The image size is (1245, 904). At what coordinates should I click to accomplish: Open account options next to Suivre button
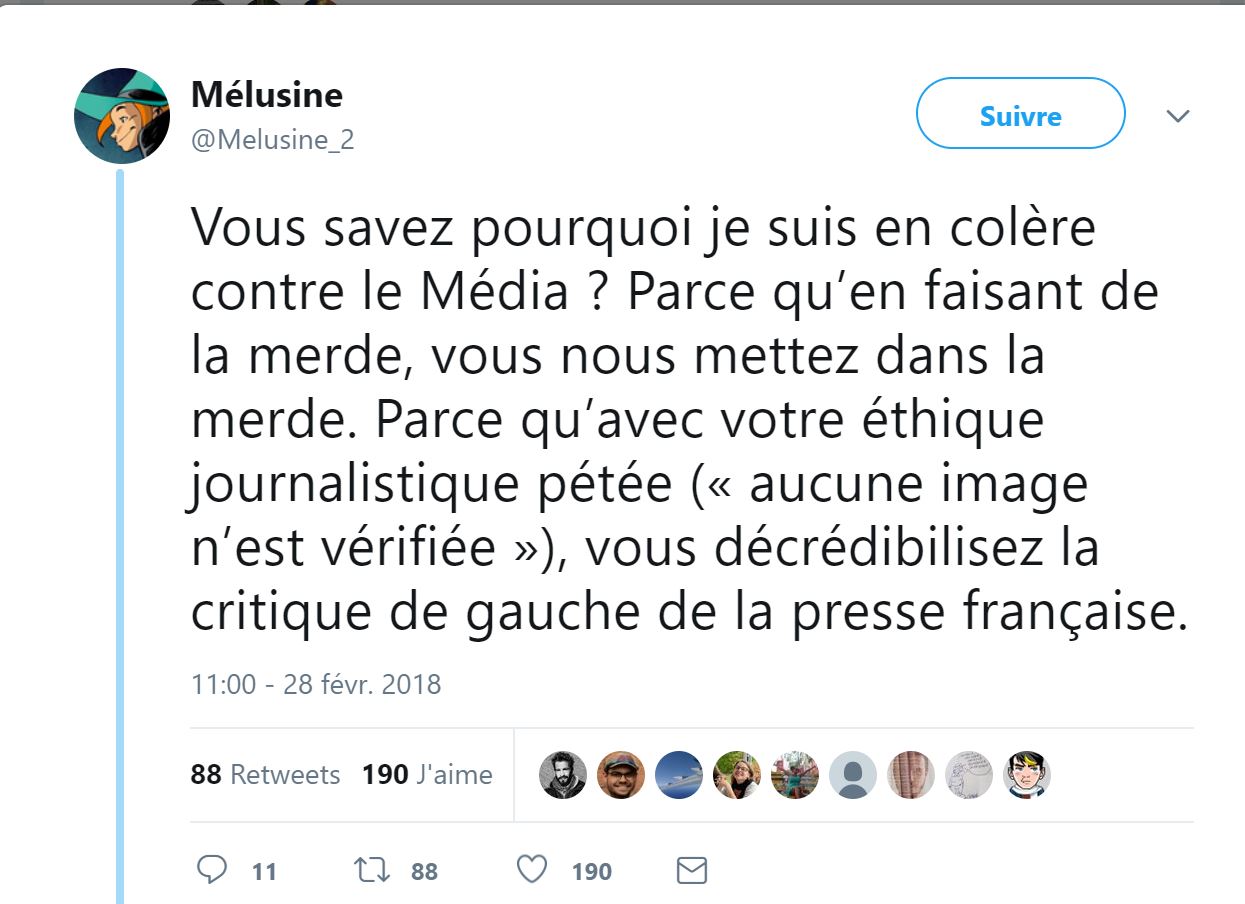(1178, 114)
